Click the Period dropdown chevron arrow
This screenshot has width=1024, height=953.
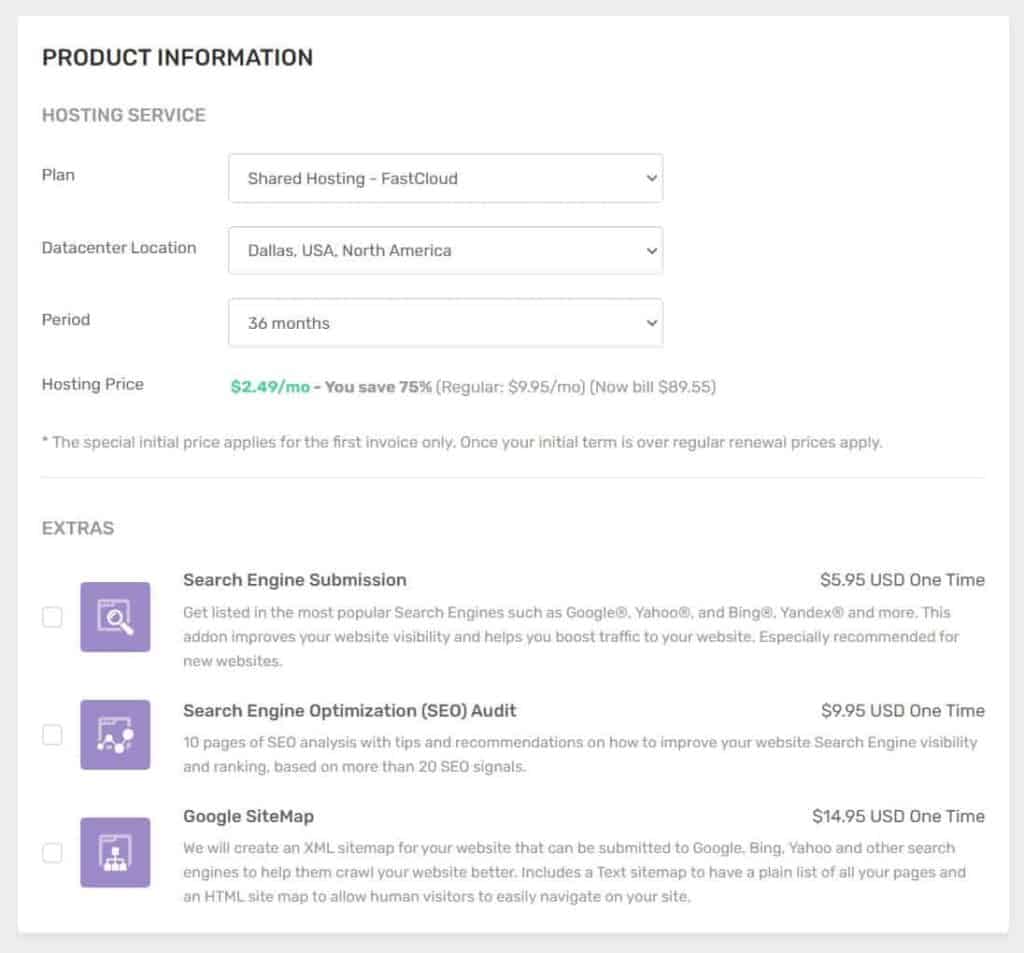pos(651,322)
